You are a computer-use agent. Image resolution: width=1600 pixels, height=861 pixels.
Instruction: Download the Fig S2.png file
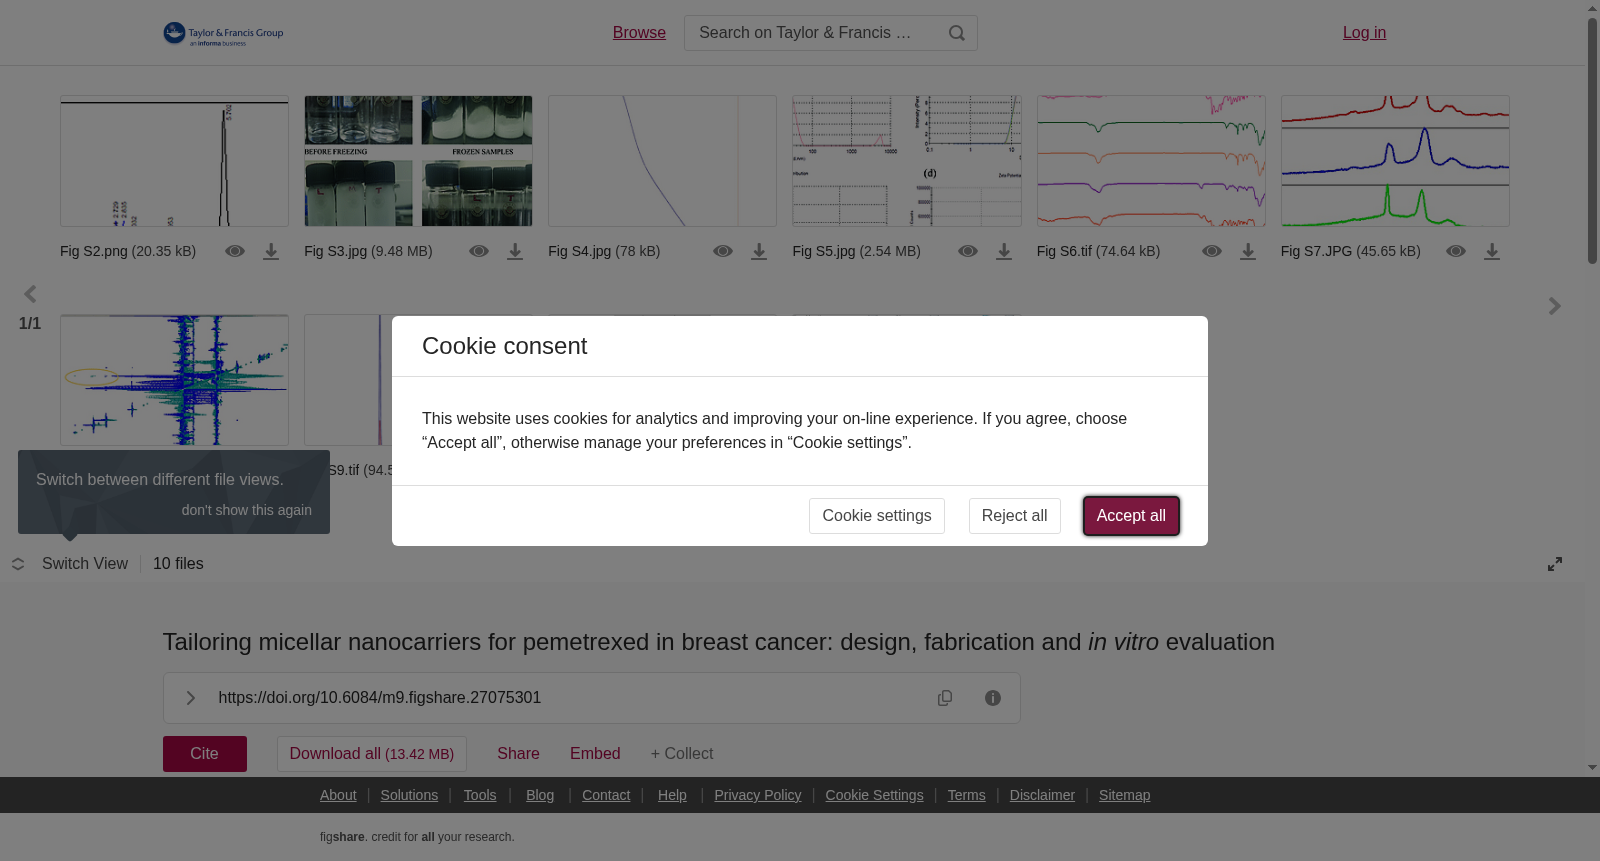271,252
